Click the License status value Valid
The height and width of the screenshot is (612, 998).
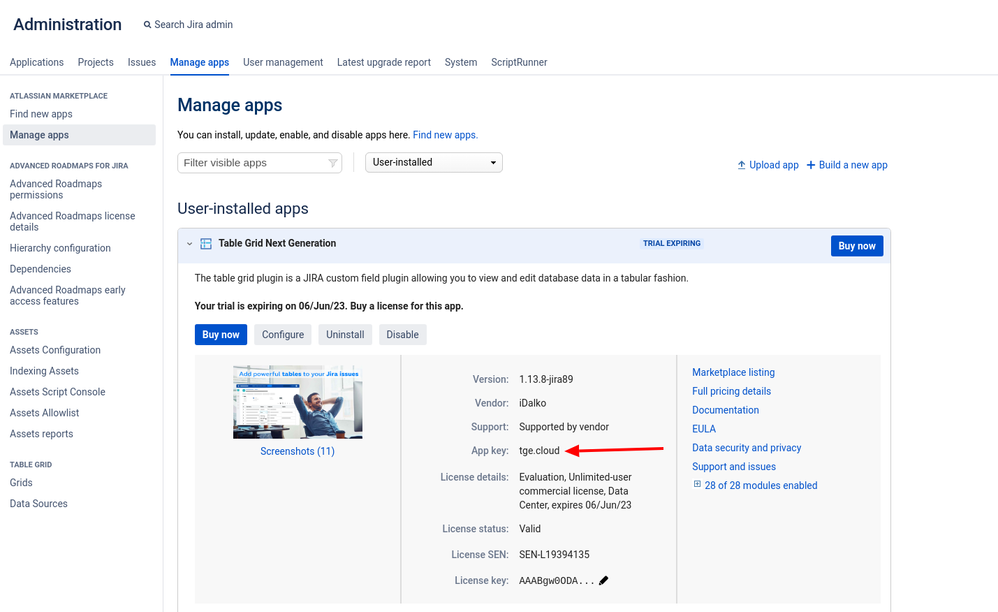[530, 529]
